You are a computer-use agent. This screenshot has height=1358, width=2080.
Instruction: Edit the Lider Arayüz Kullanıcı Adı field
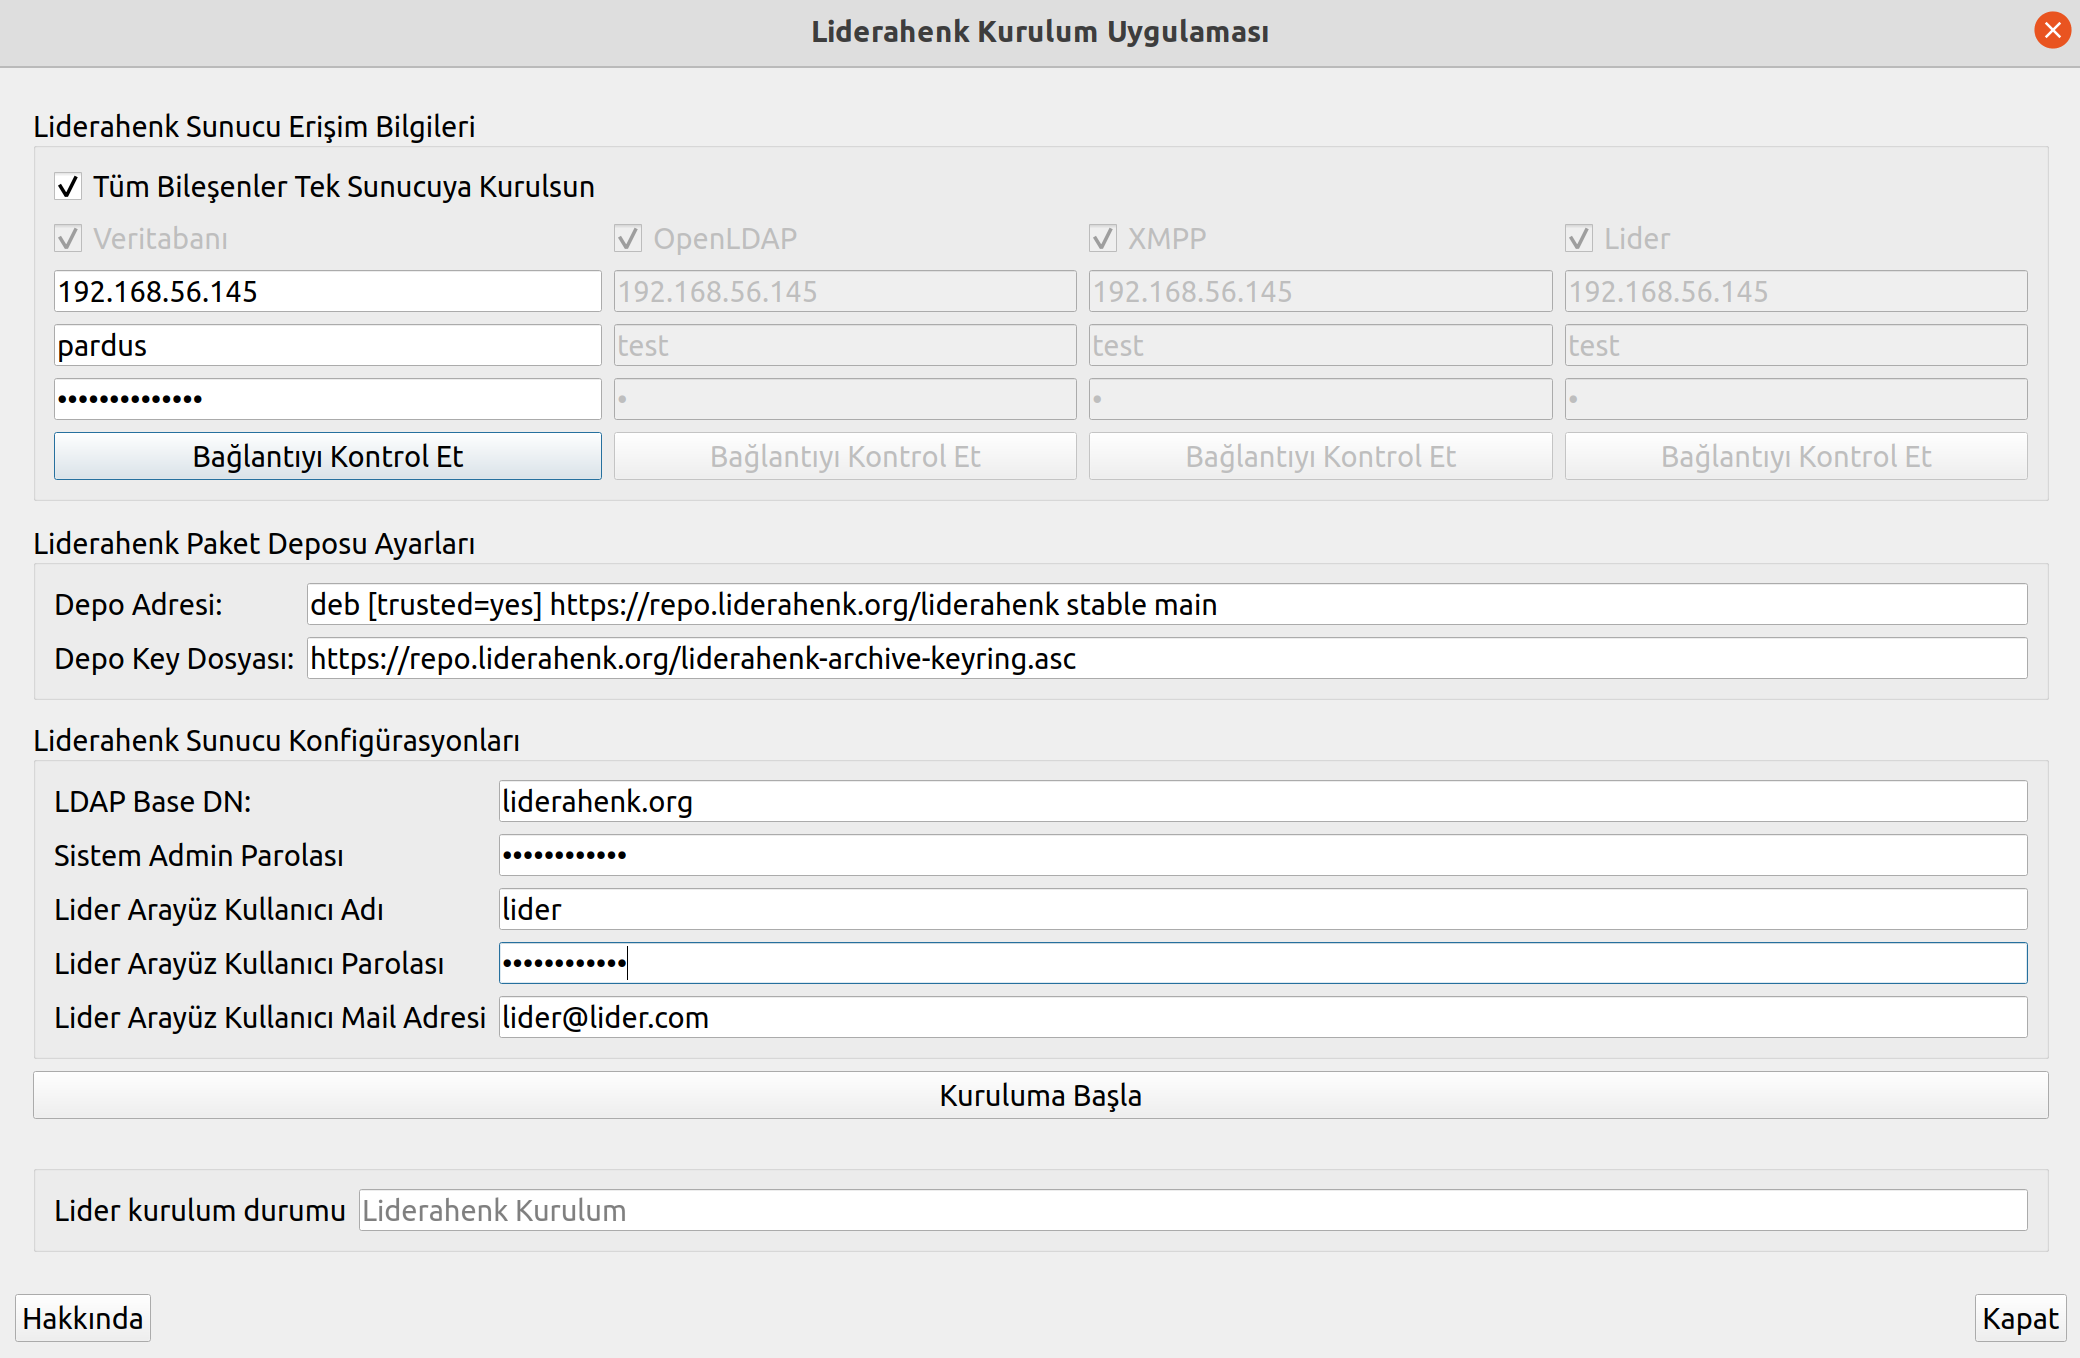1262,909
